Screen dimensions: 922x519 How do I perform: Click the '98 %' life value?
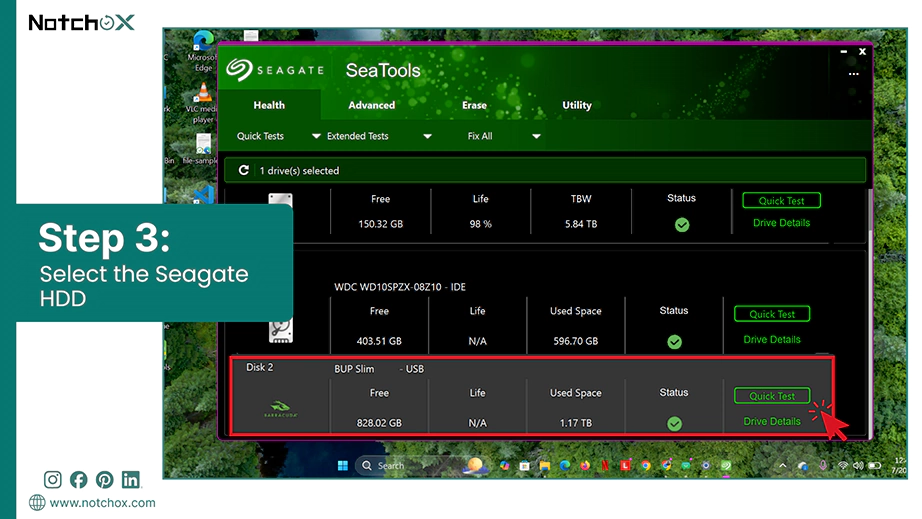(x=480, y=224)
